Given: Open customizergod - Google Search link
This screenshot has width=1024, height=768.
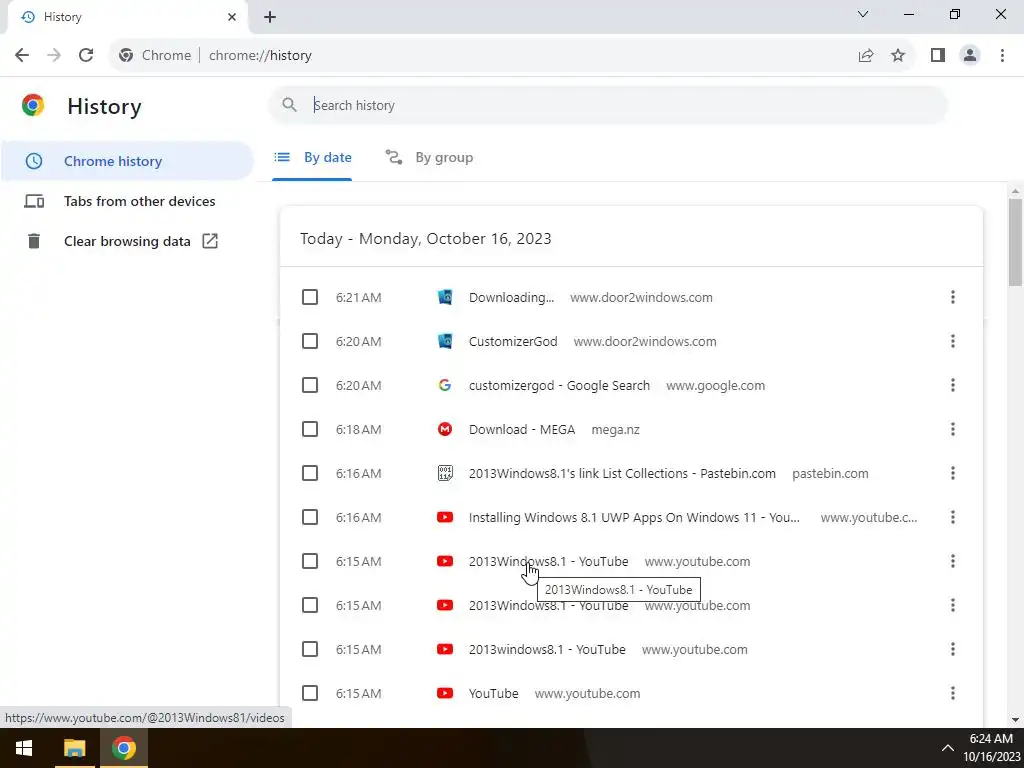Looking at the screenshot, I should click(x=559, y=385).
